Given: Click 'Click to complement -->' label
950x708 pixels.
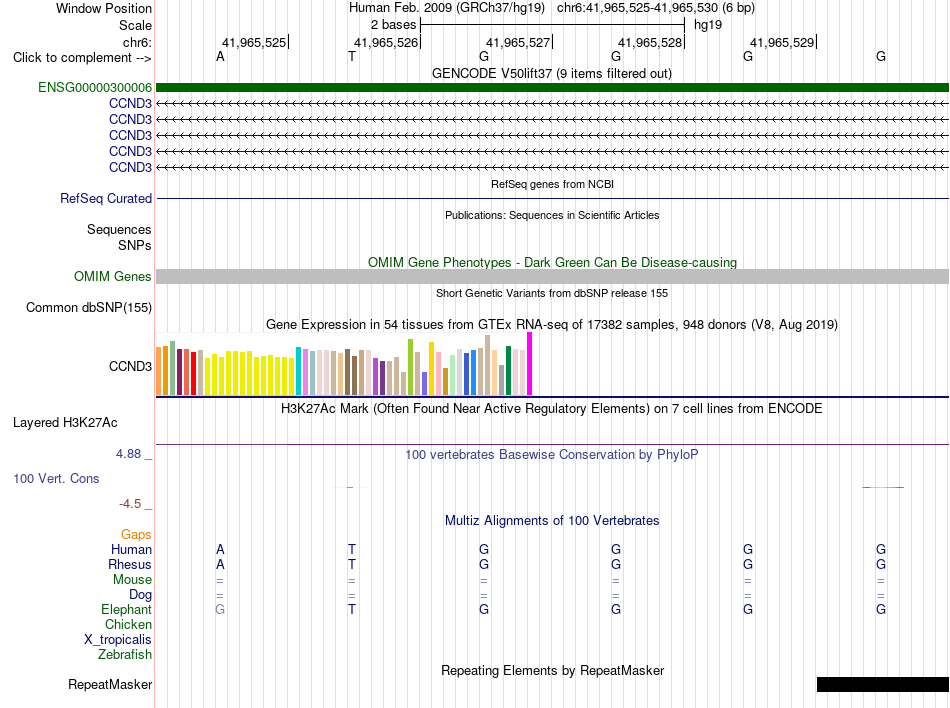Looking at the screenshot, I should pos(82,58).
